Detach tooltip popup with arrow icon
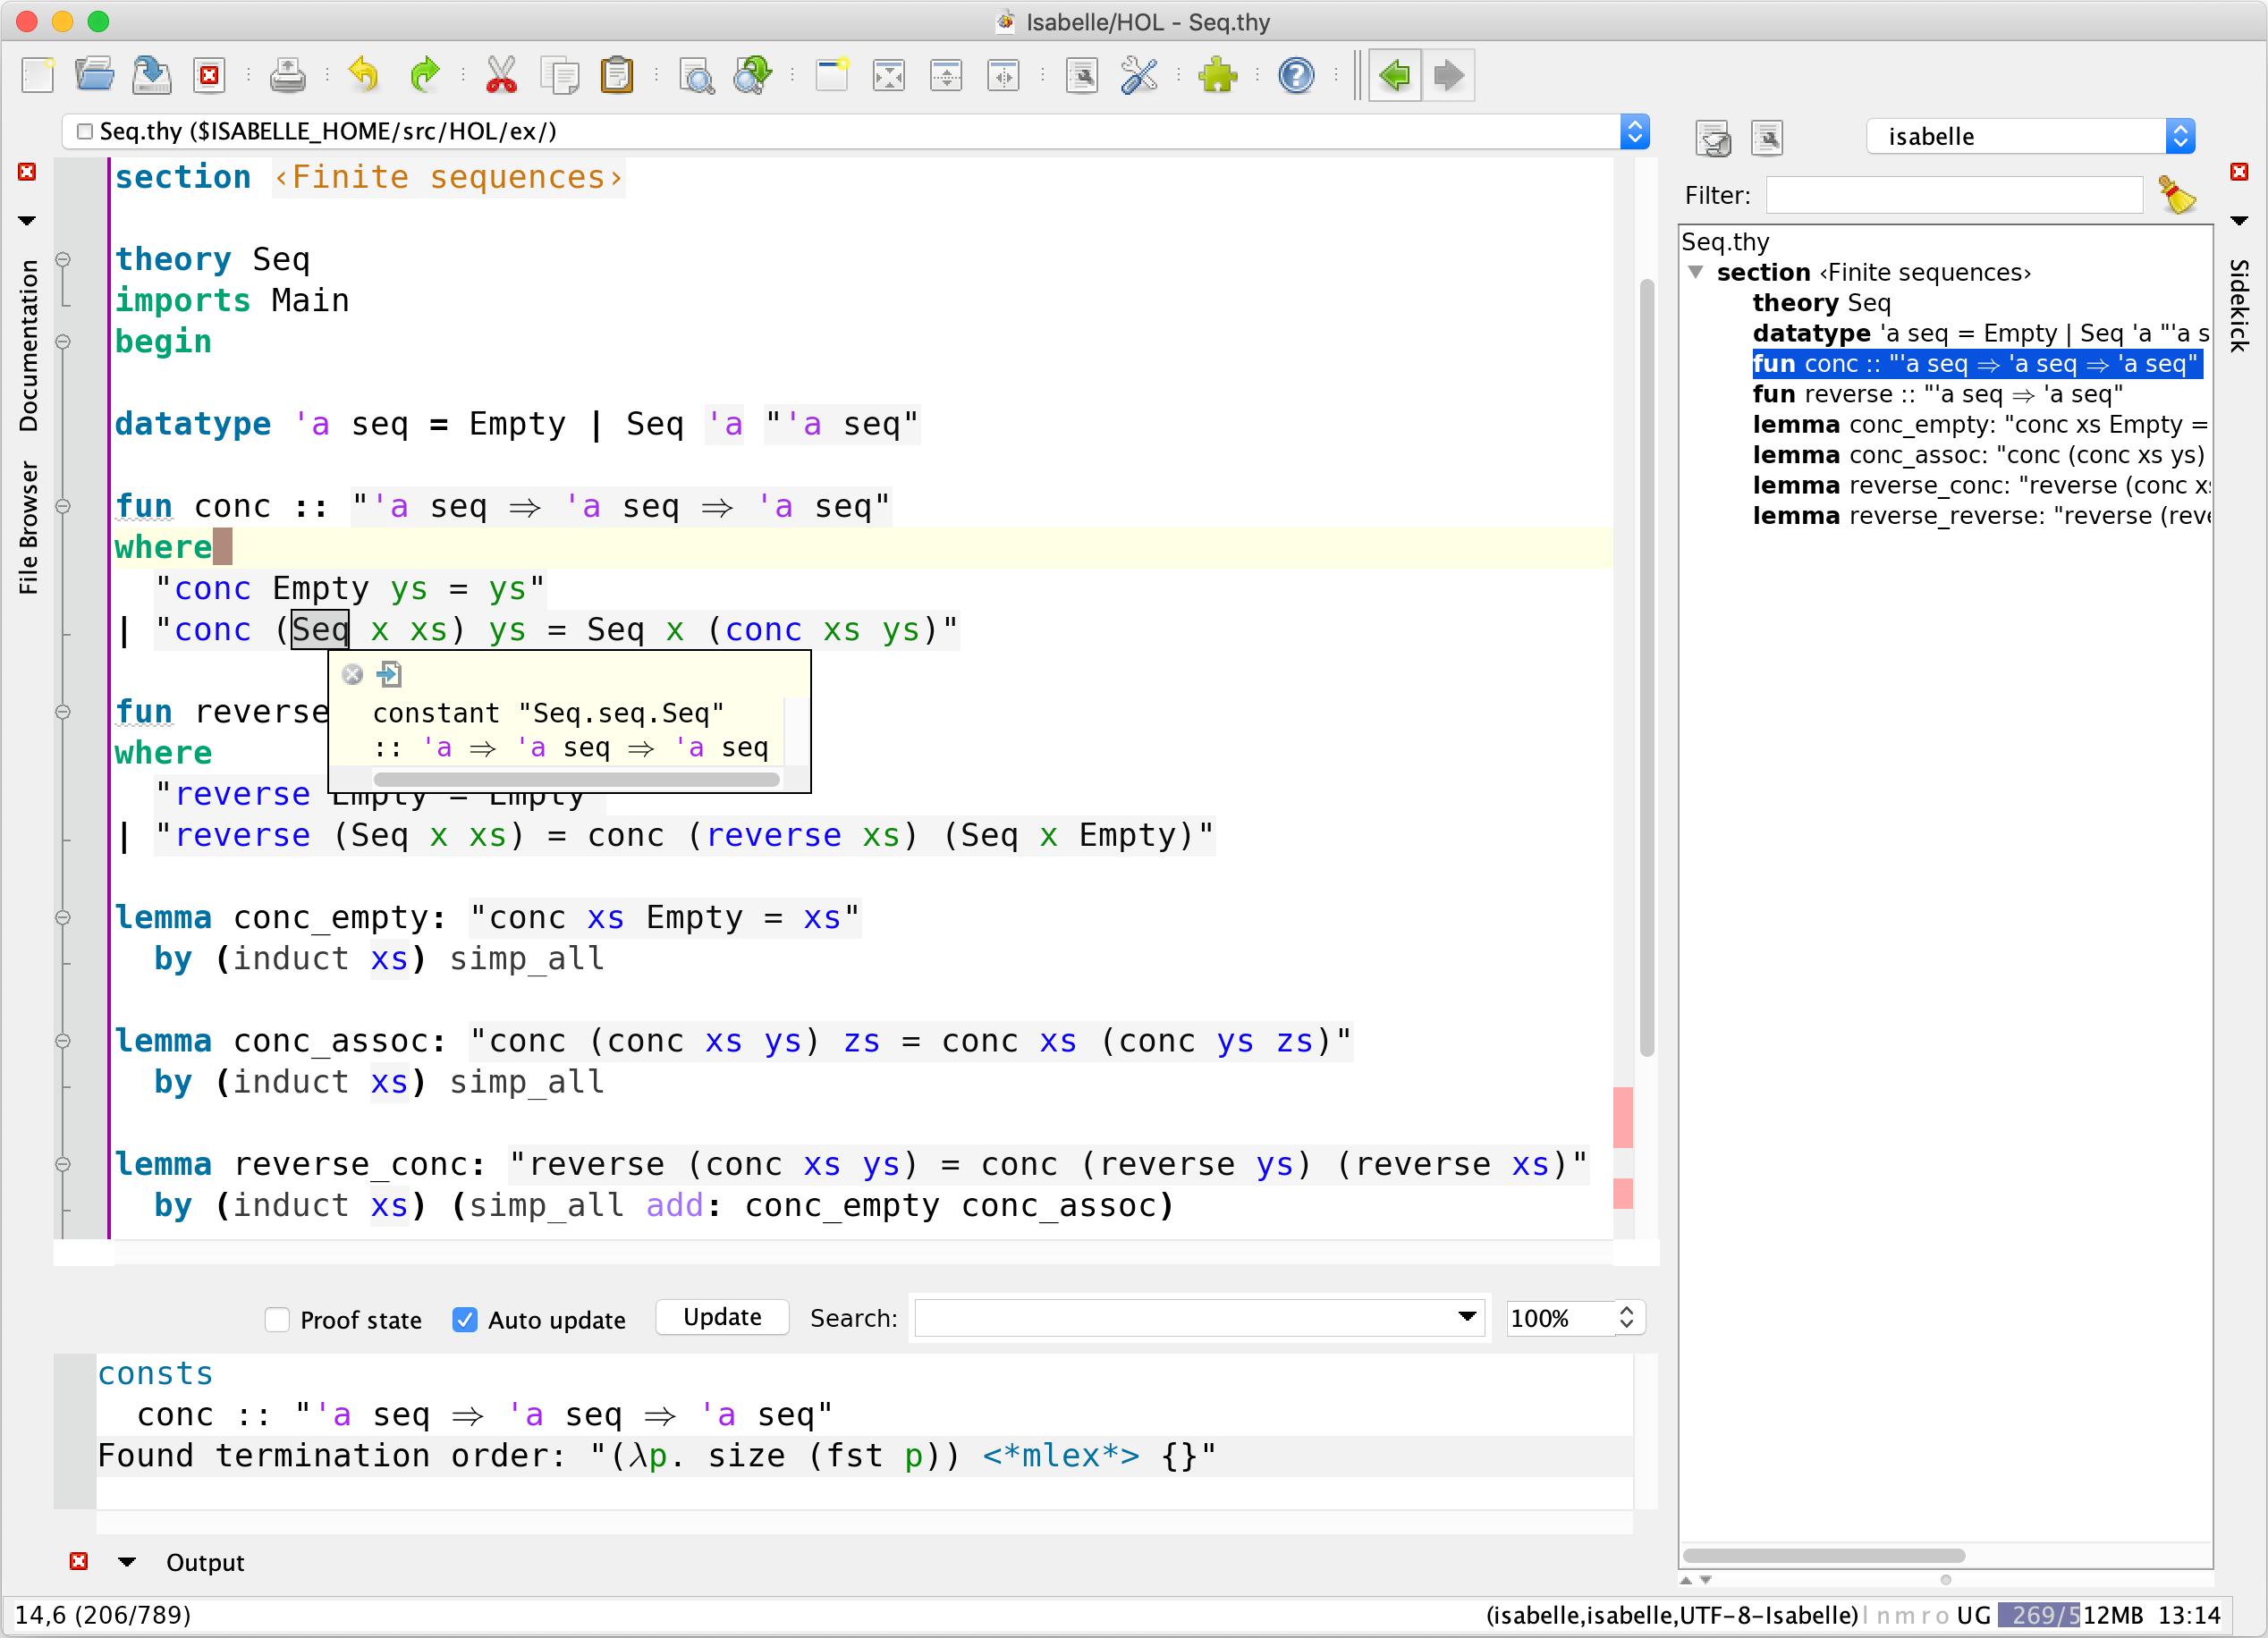Viewport: 2268px width, 1638px height. [389, 674]
